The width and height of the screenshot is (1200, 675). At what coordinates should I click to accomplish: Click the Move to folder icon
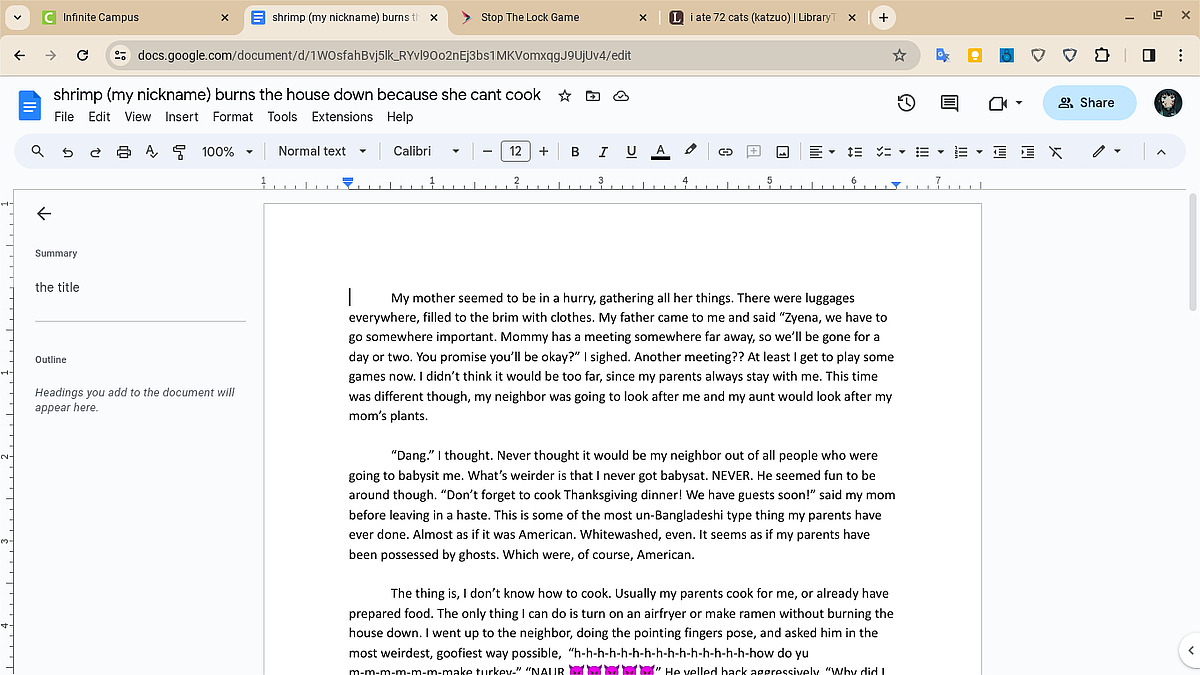[x=593, y=96]
